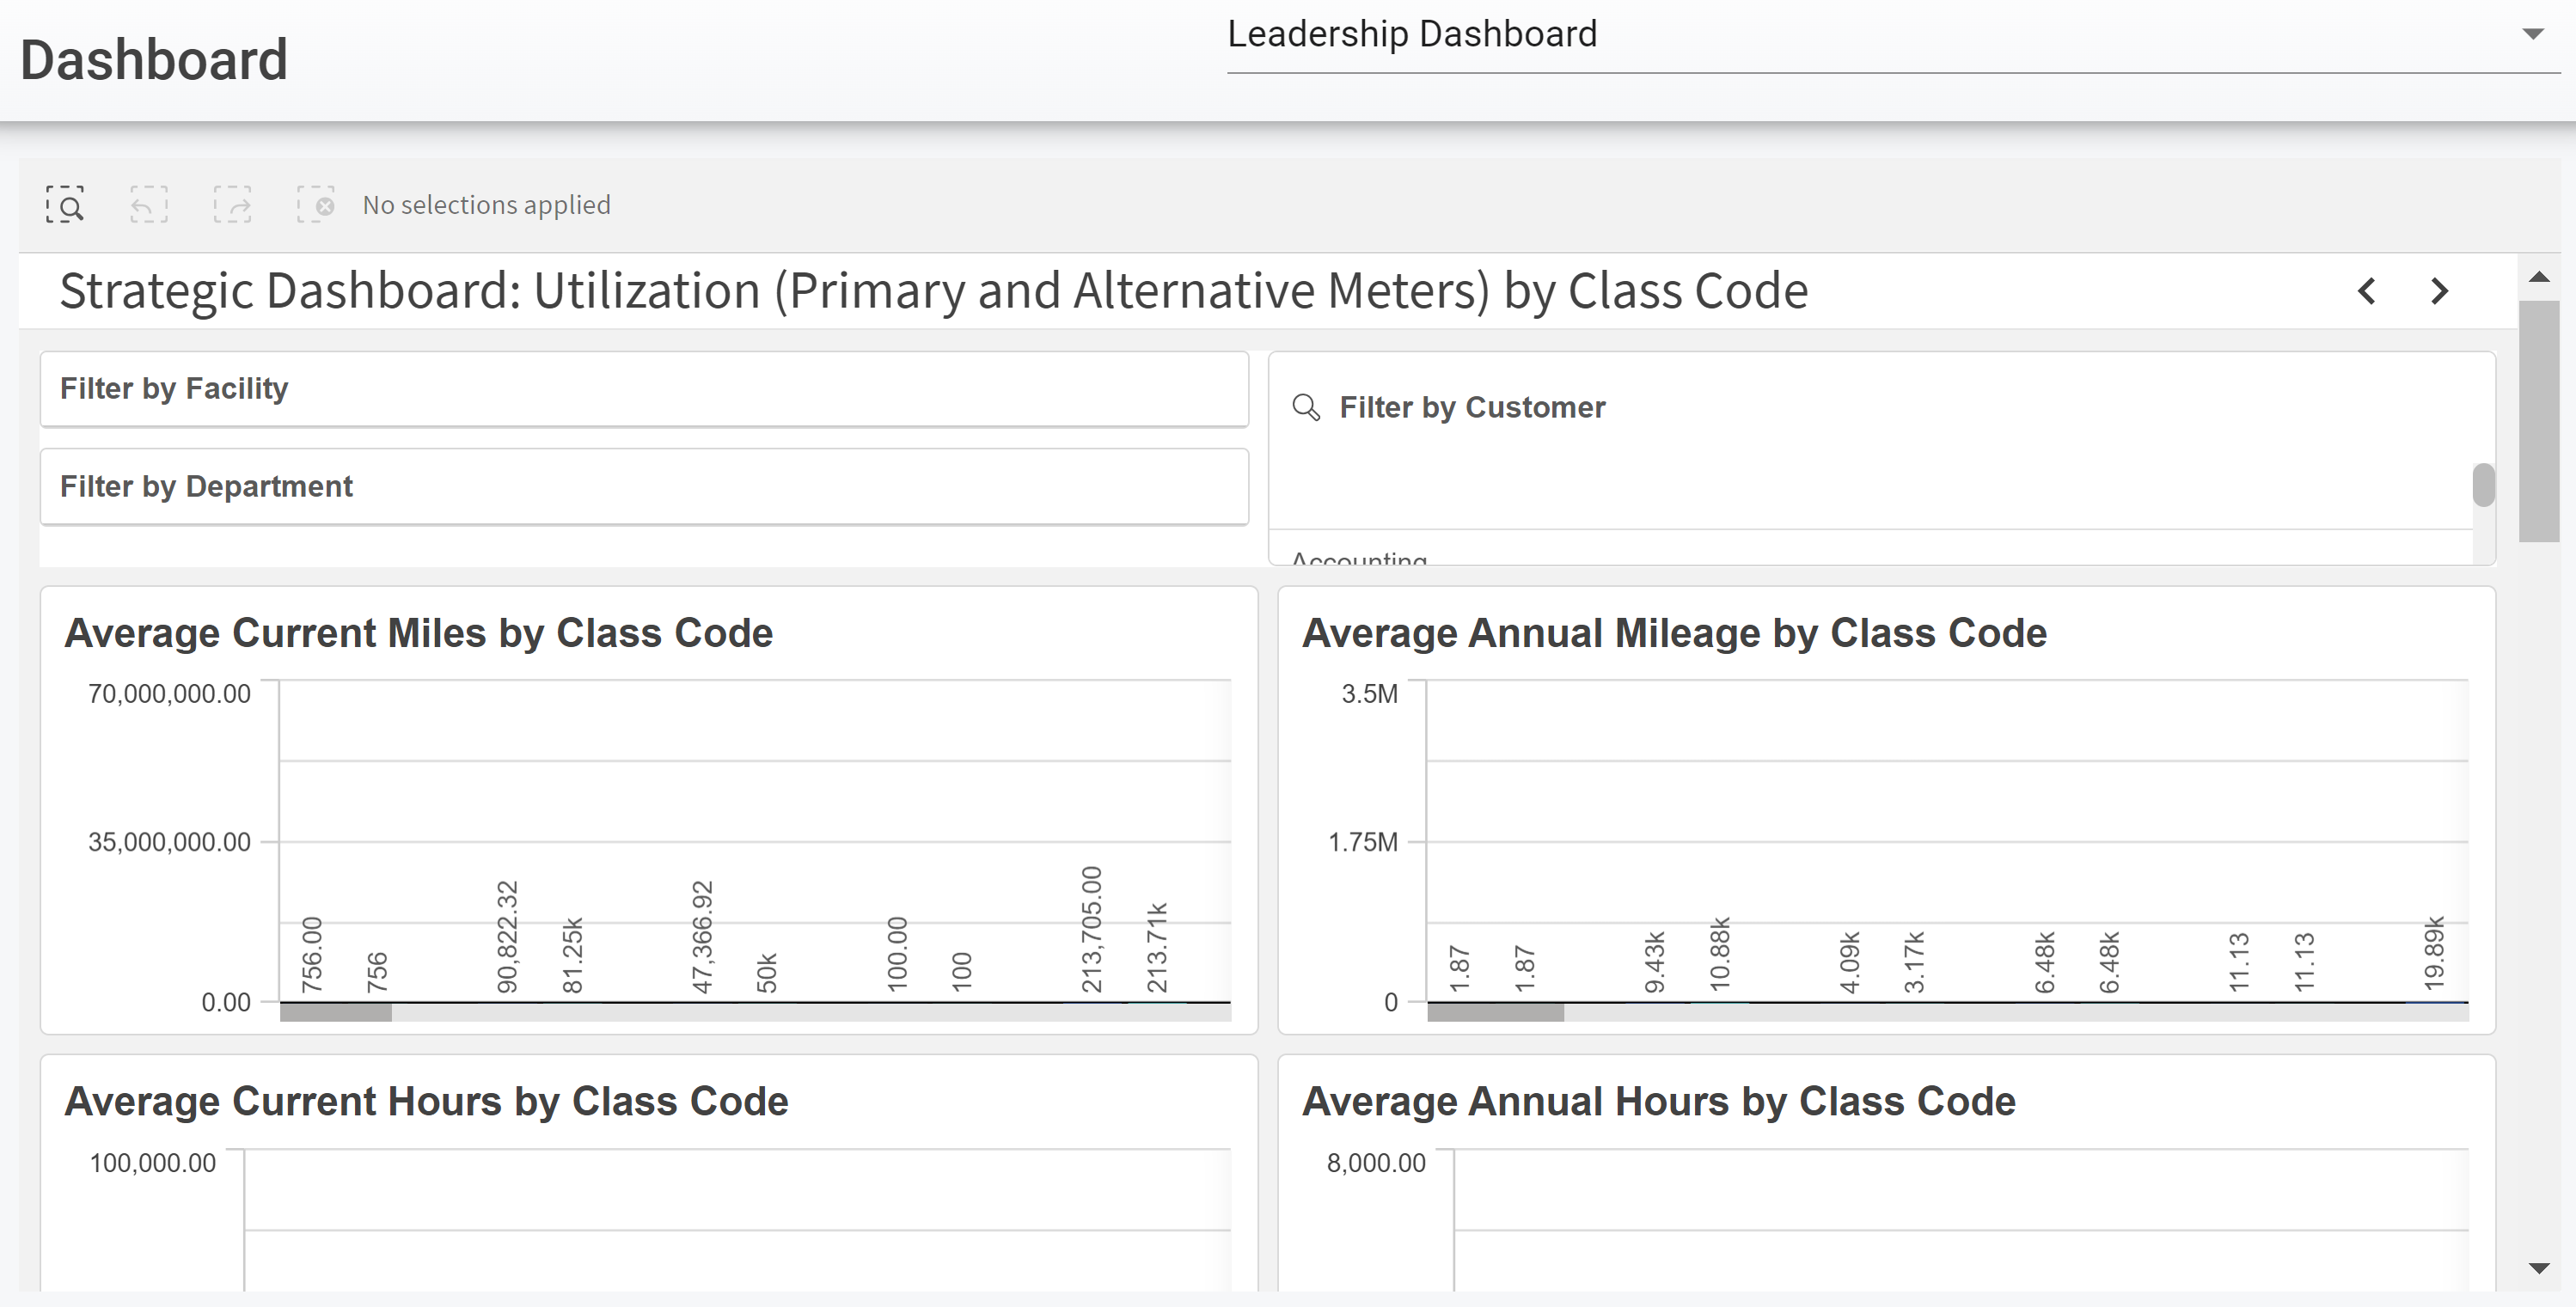Click the main page vertical scrollbar thumb
2576x1307 pixels.
pos(2538,420)
